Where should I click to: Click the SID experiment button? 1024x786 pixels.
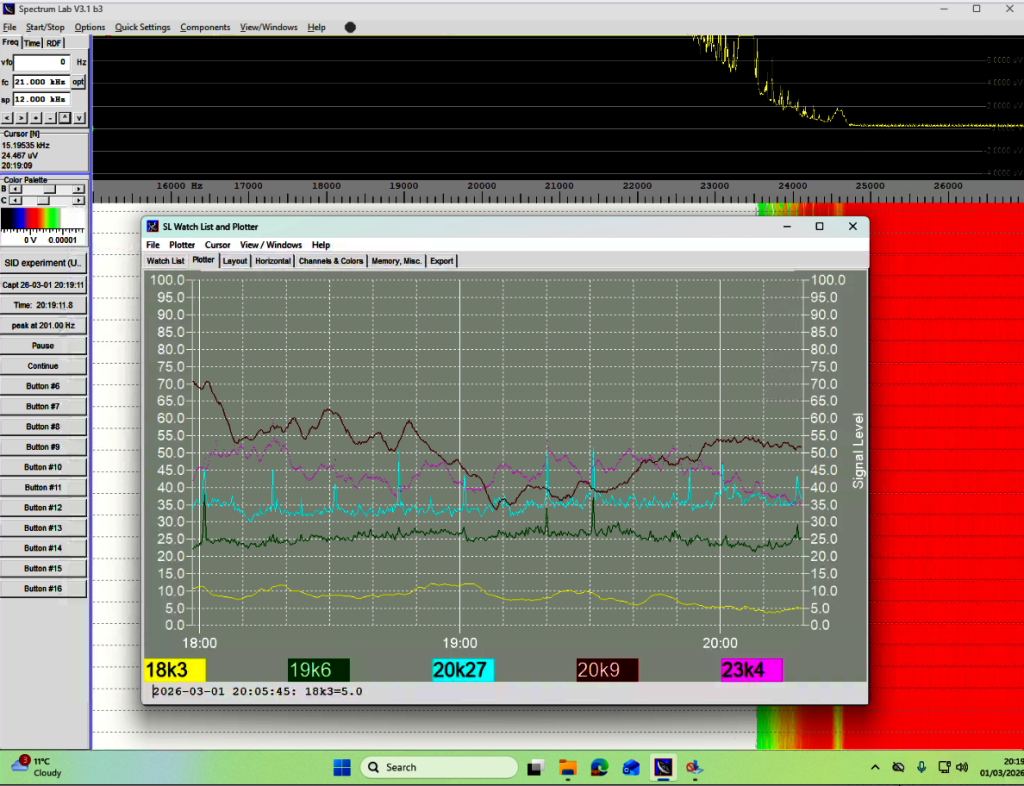pyautogui.click(x=43, y=263)
